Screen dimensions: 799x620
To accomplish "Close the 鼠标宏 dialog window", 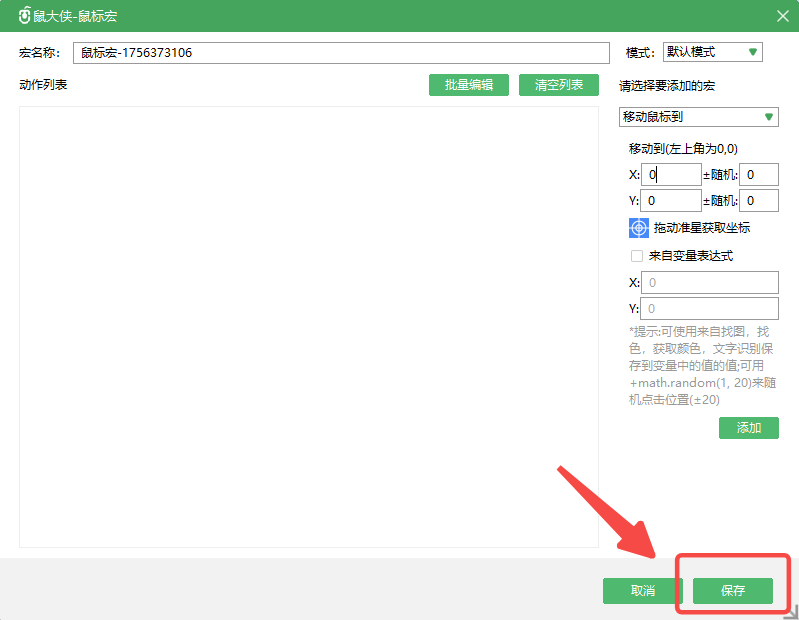I will click(782, 16).
